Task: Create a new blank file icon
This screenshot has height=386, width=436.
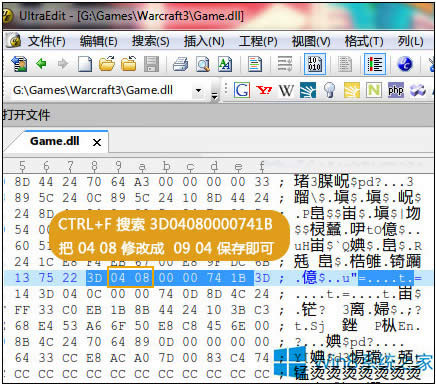Action: [85, 64]
